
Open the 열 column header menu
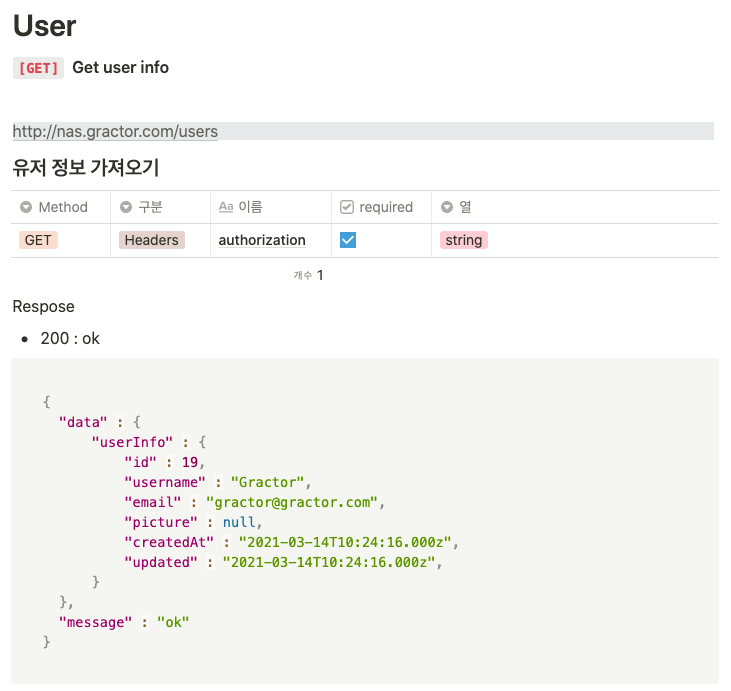click(575, 207)
